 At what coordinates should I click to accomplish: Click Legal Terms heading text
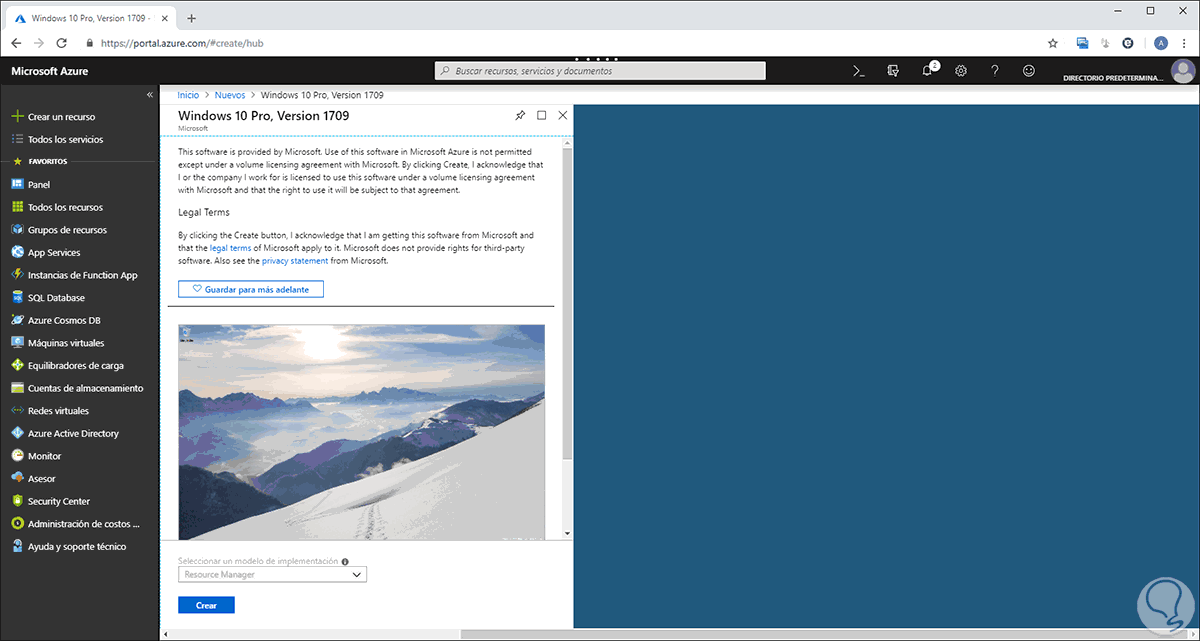click(204, 212)
